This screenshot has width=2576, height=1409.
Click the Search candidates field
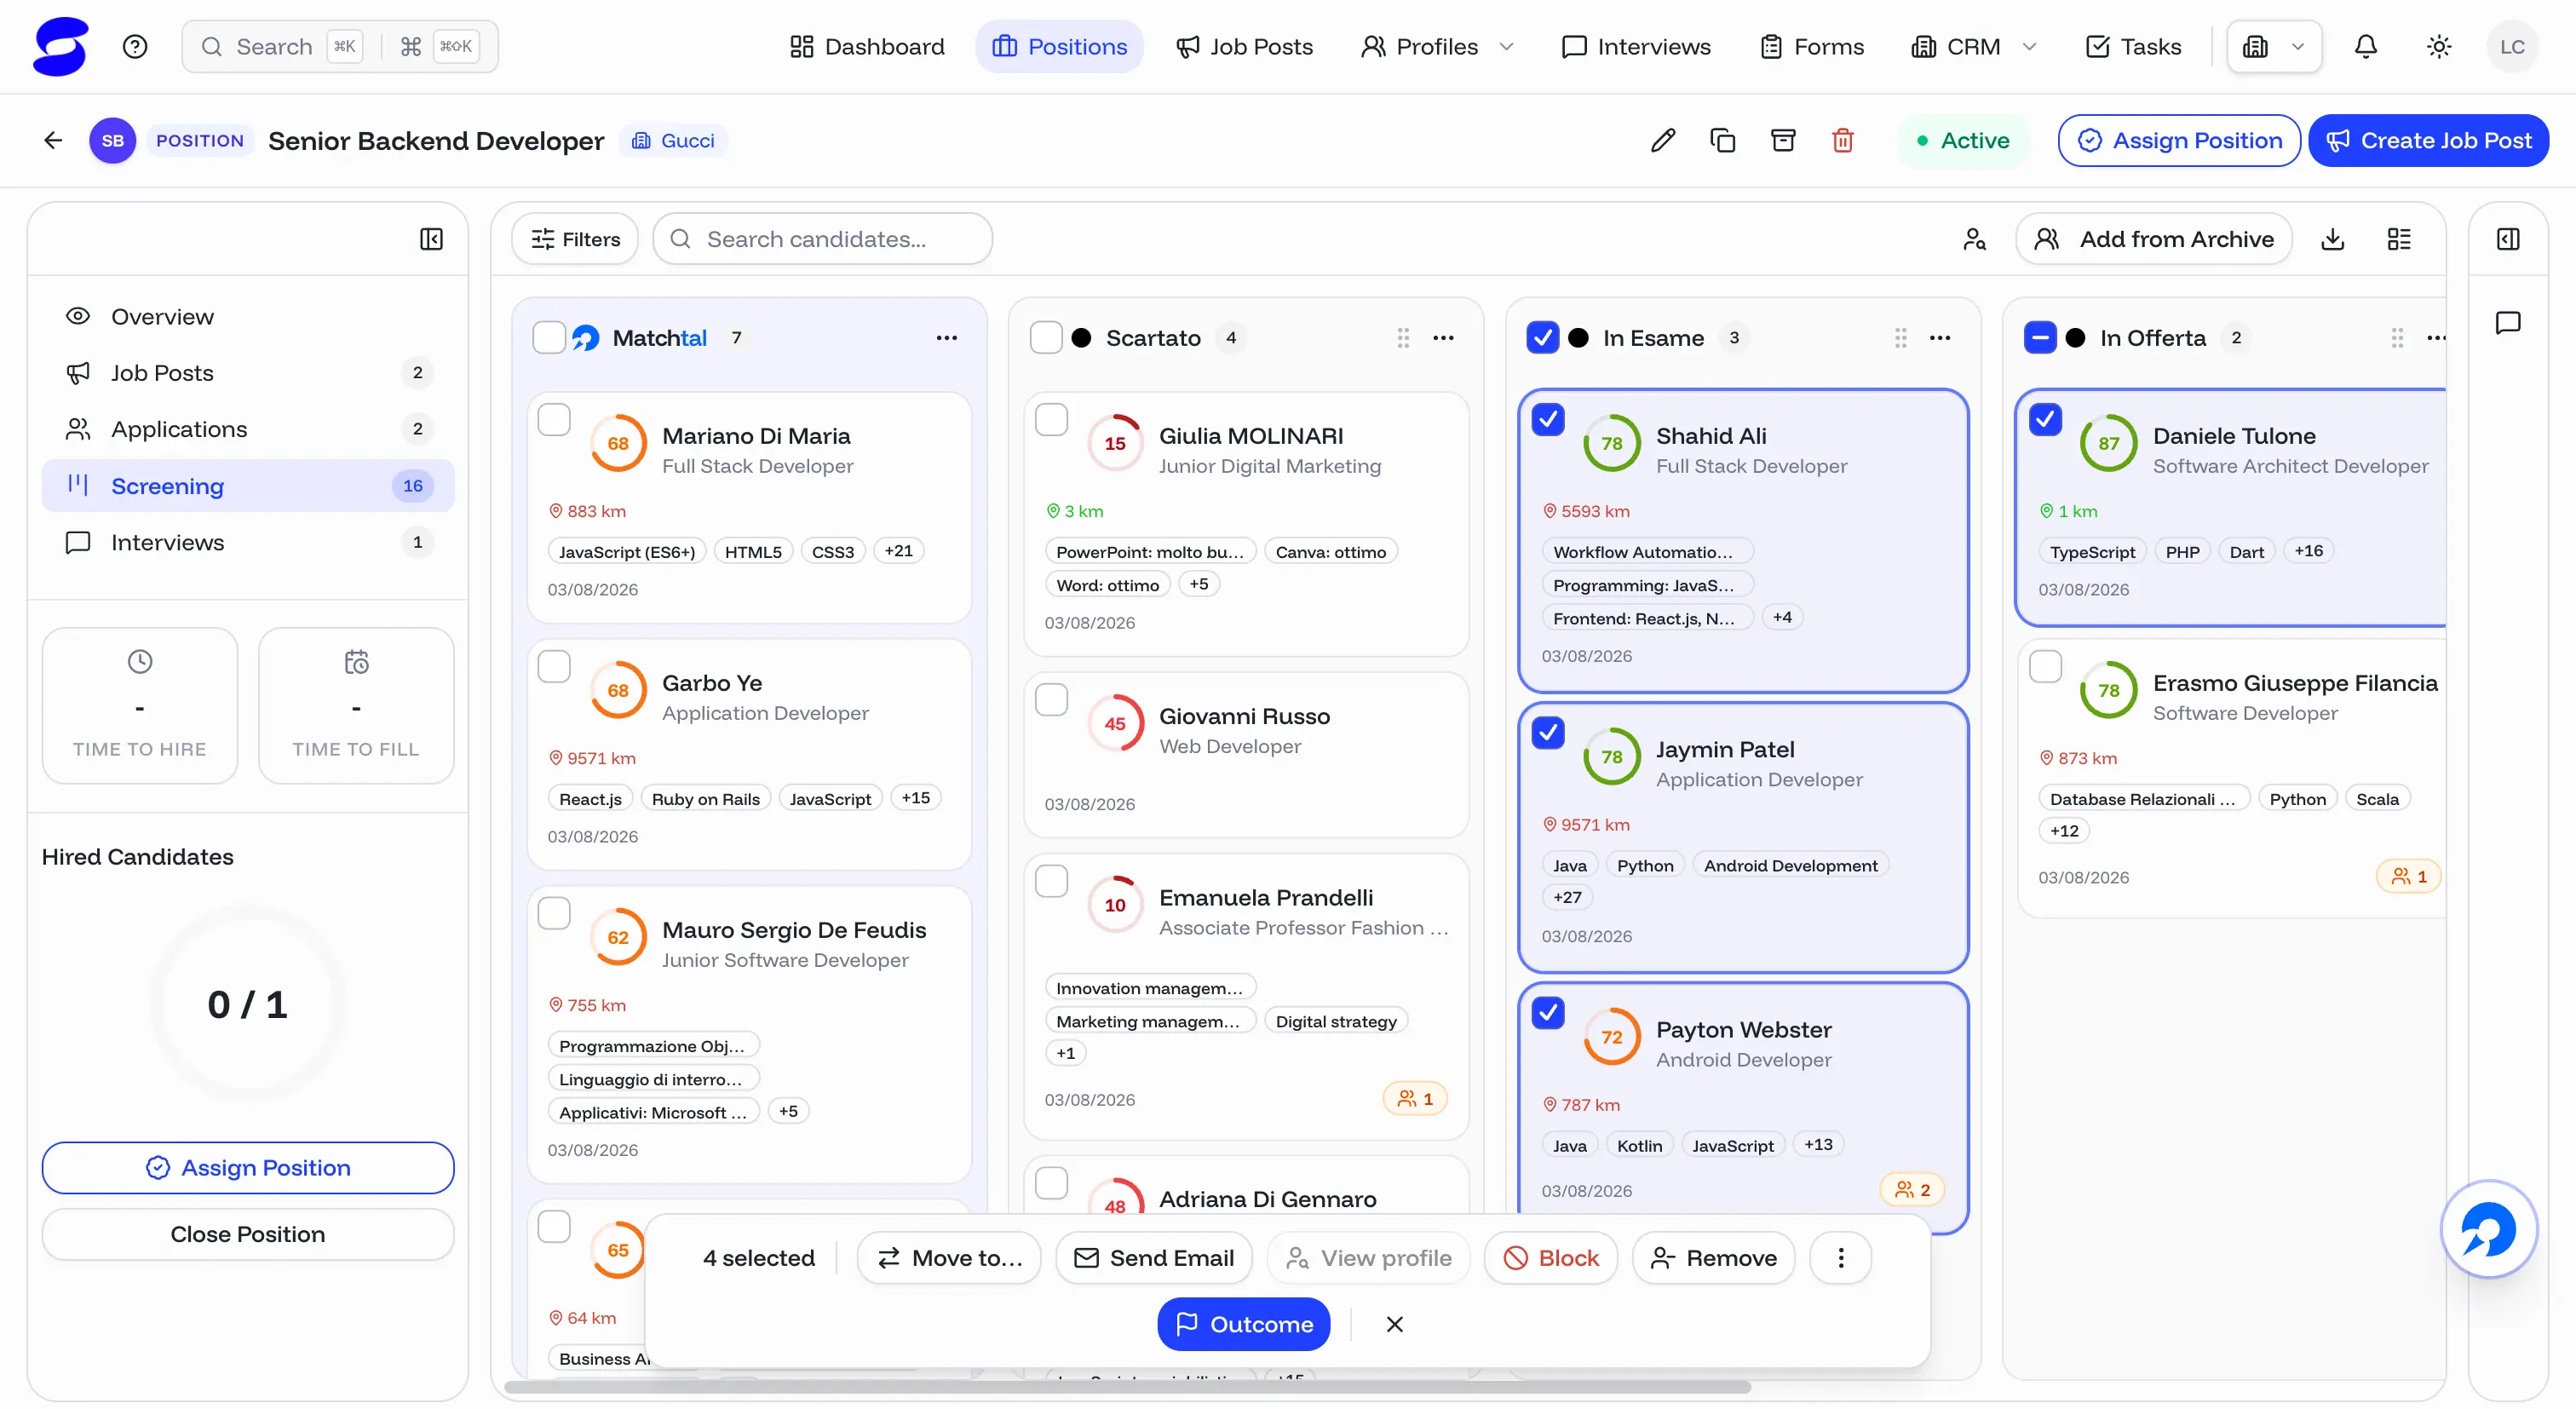point(822,239)
